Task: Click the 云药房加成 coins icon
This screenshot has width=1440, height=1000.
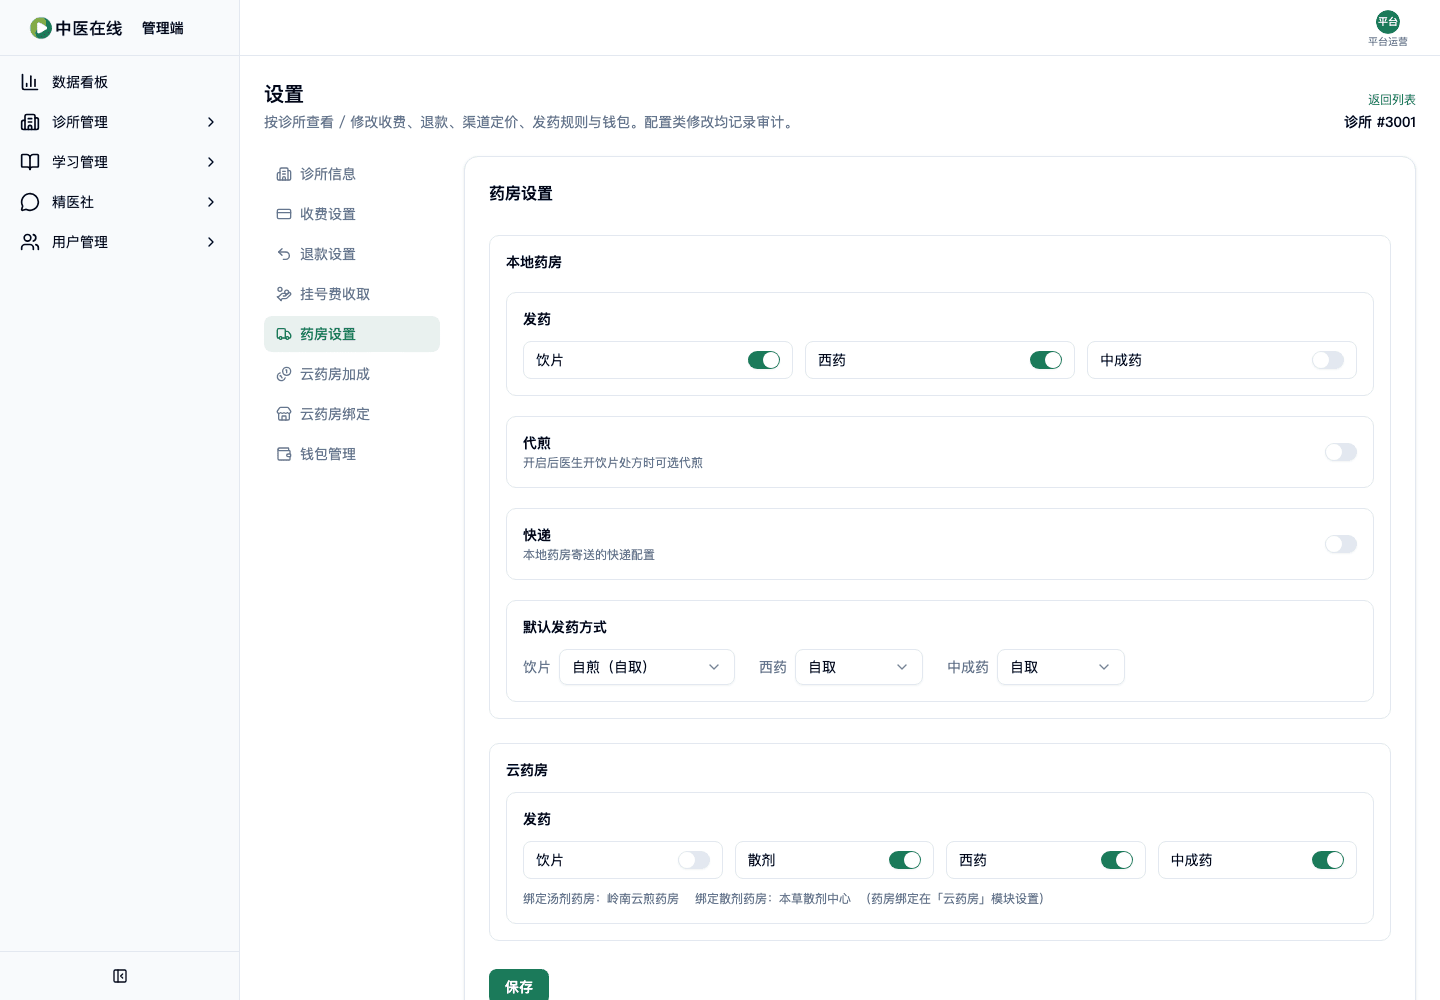Action: (x=284, y=374)
